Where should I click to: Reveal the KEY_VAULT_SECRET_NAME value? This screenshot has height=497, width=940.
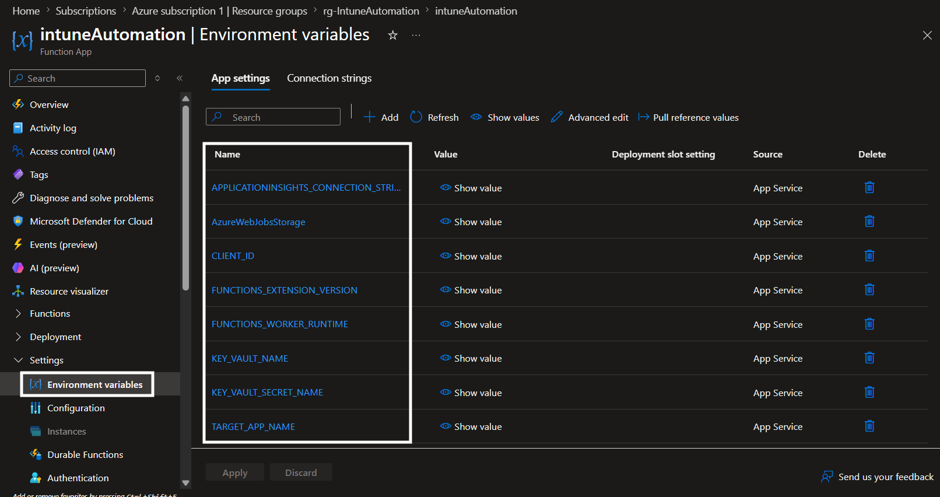point(471,392)
